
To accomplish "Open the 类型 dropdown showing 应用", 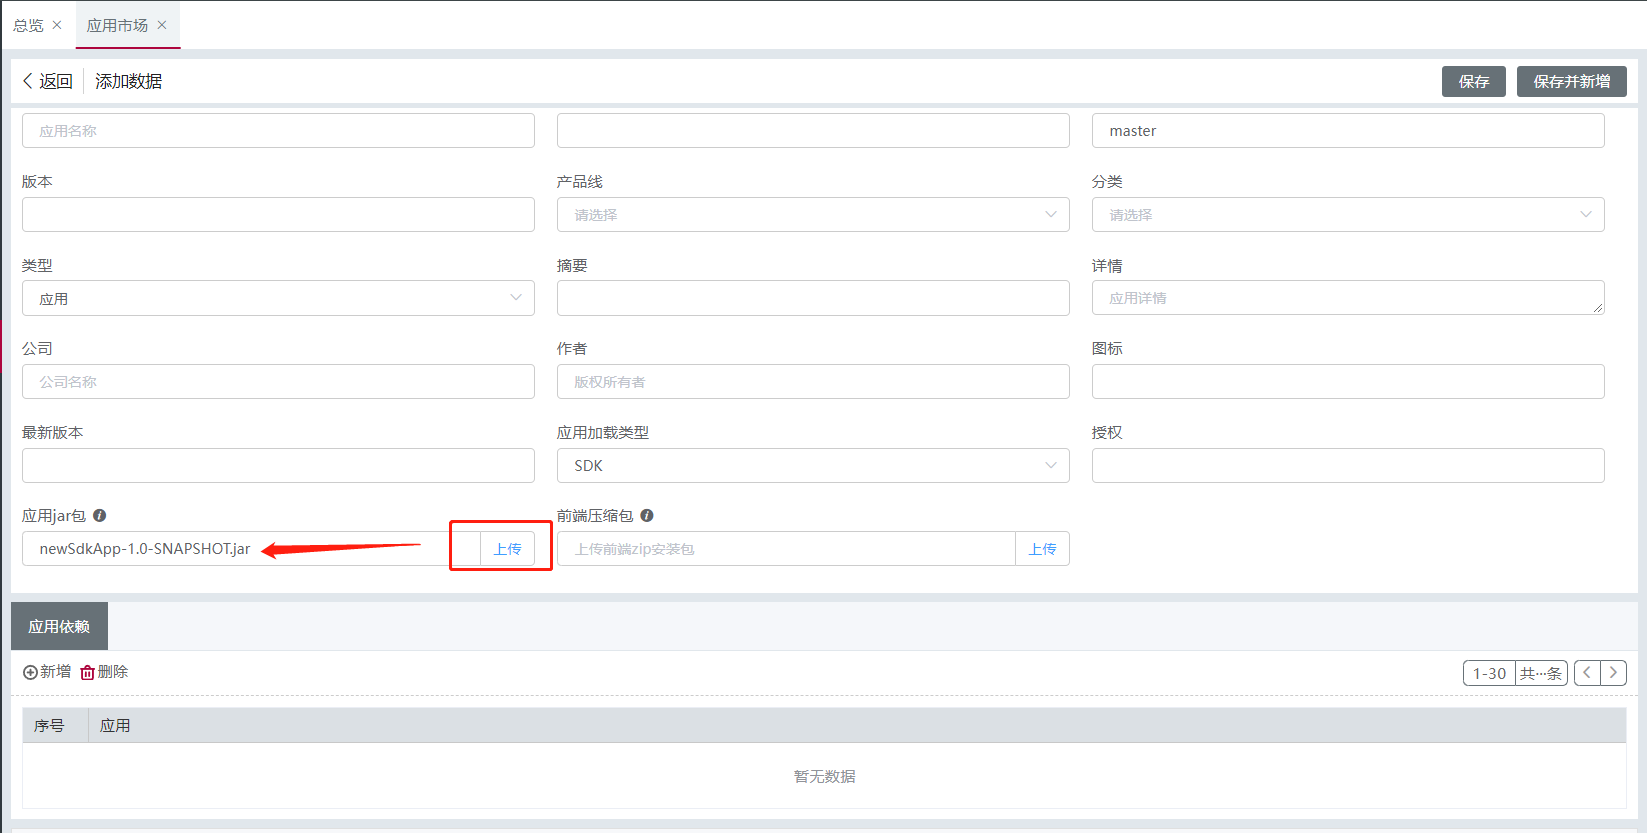I will [x=278, y=298].
